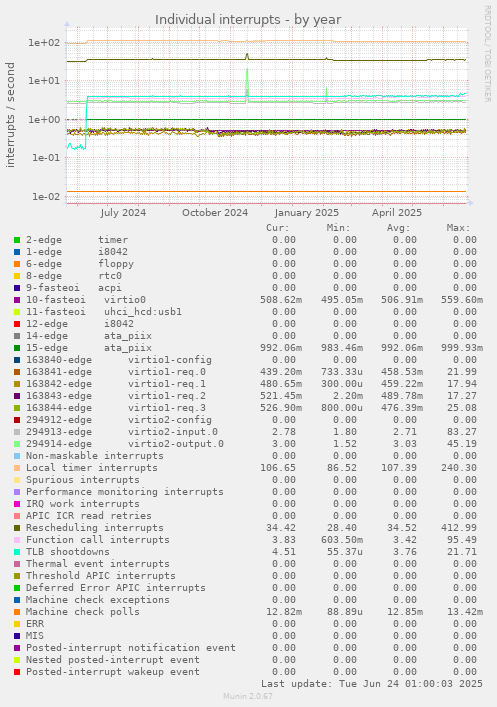Click the RRDTOOL / TOBI OETIKER watermark
497x707 pixels.
(x=487, y=54)
